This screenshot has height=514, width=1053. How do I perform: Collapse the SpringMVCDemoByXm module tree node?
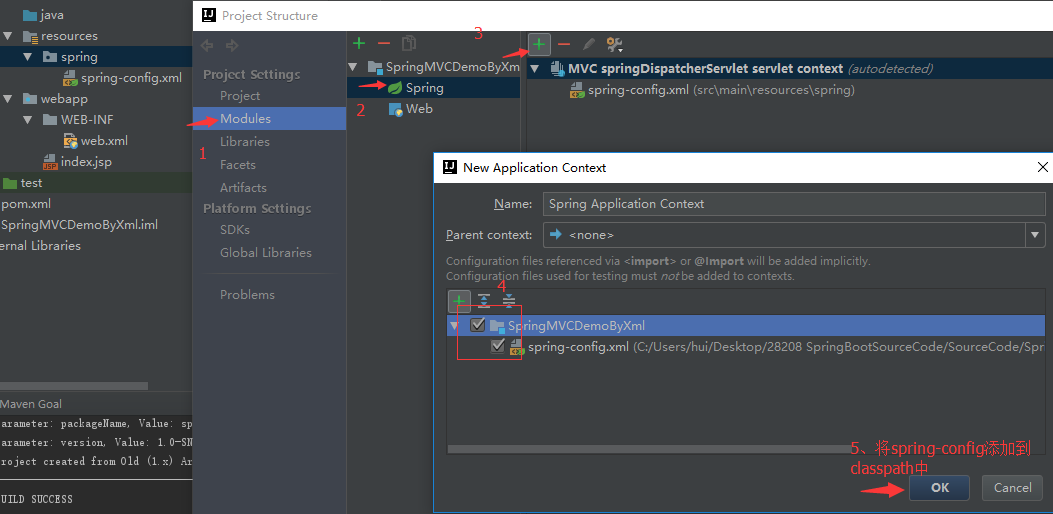coord(353,67)
